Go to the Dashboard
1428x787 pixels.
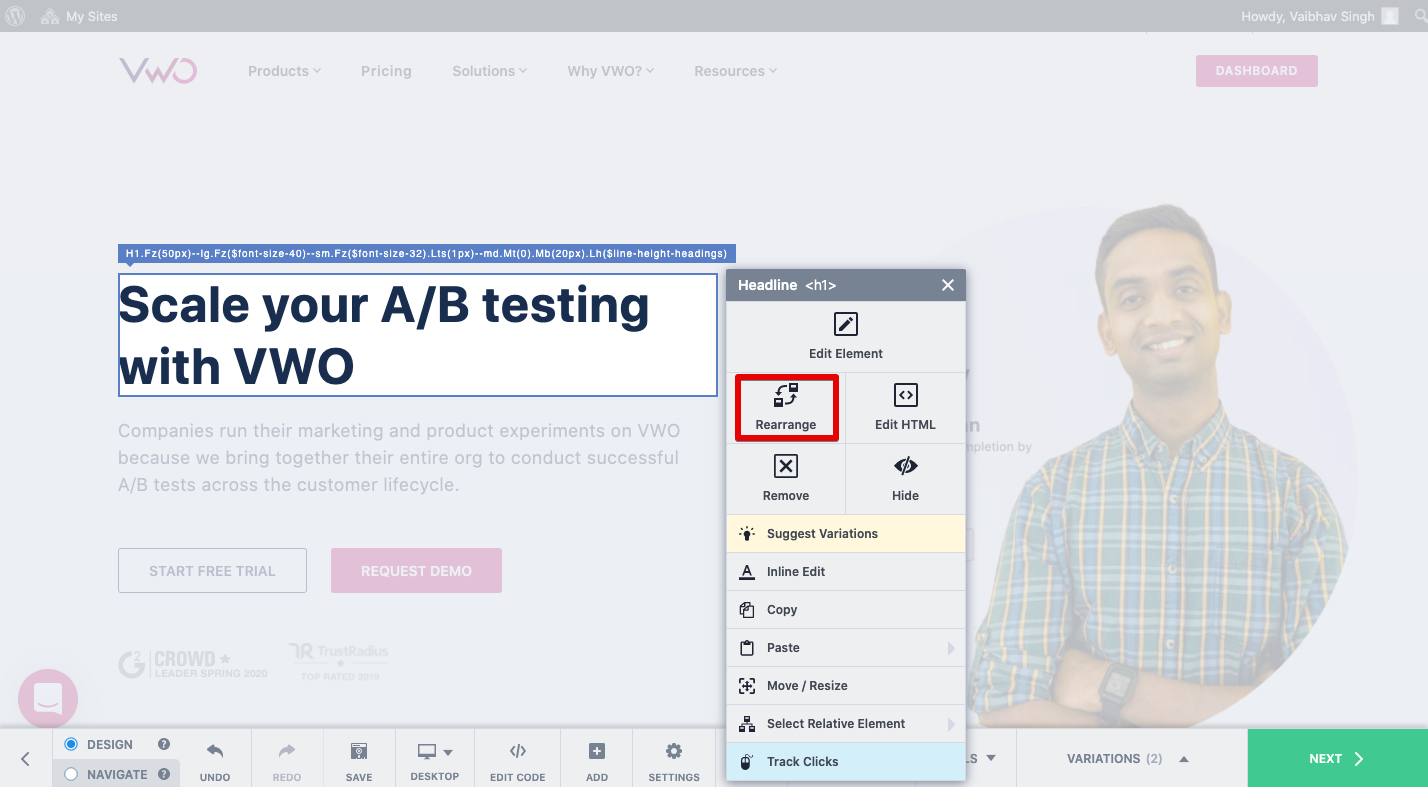1256,71
